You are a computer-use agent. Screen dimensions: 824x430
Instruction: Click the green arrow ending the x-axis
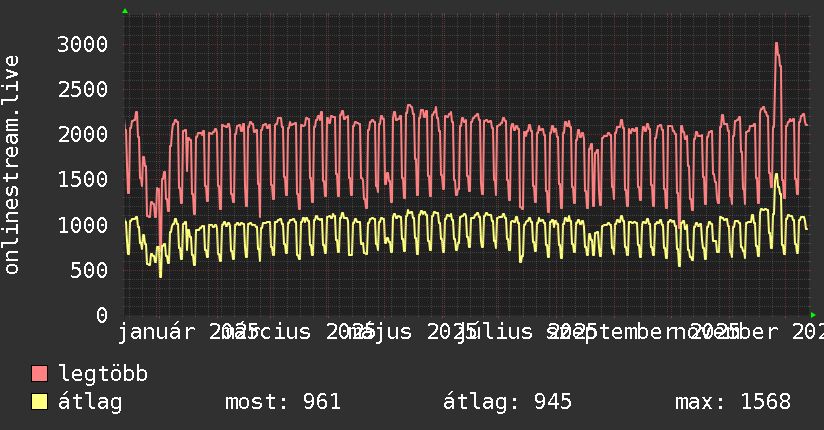click(813, 315)
